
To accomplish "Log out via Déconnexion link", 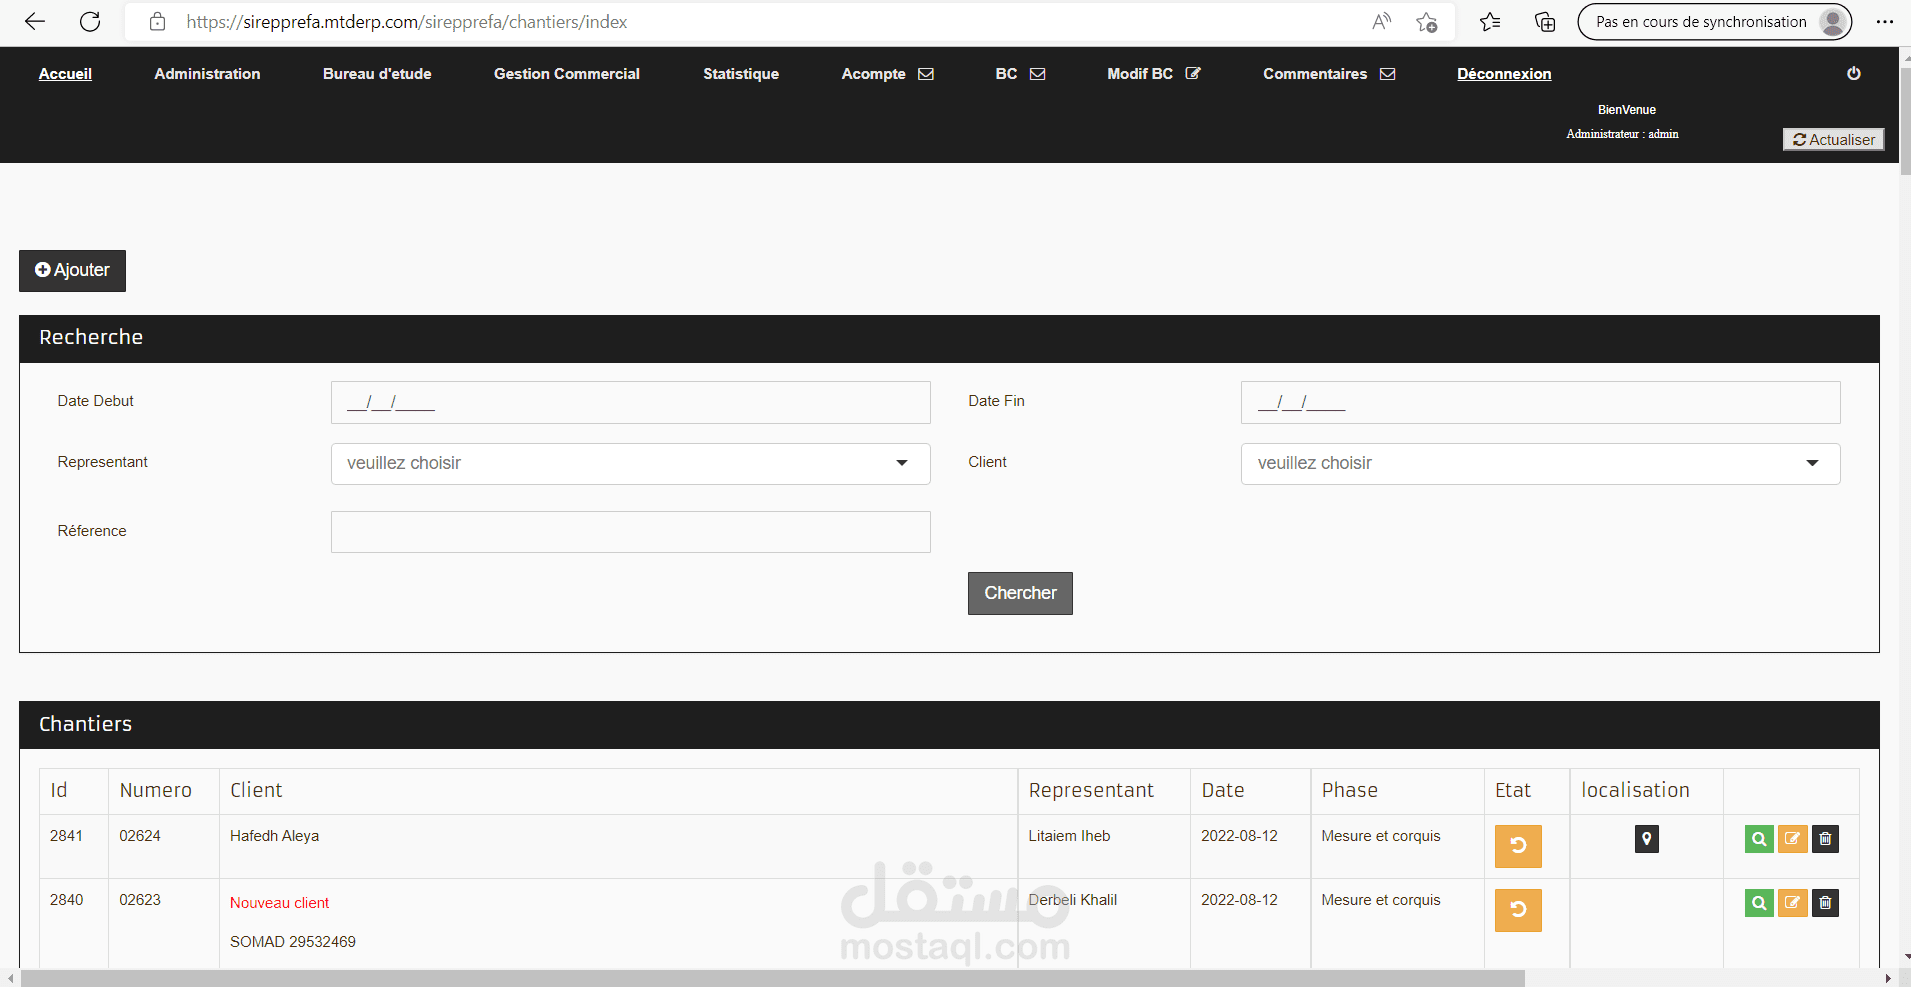I will click(1504, 74).
